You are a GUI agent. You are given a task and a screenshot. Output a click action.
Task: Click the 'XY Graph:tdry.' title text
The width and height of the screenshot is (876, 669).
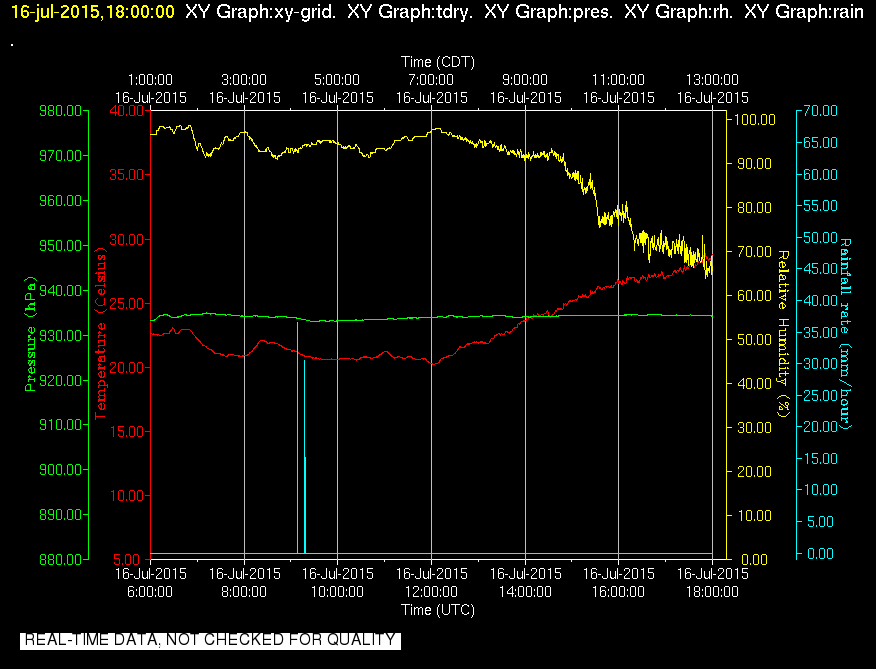[x=410, y=12]
